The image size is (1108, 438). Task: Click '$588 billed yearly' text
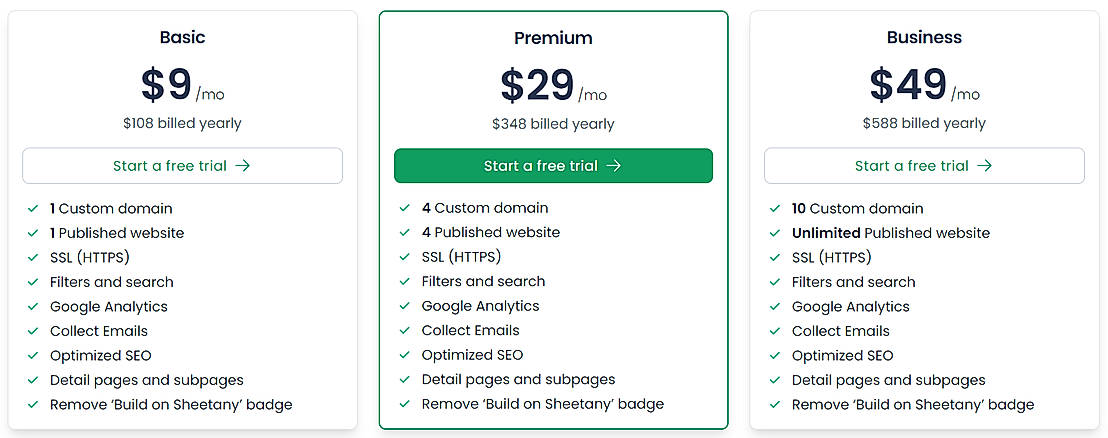(x=924, y=124)
